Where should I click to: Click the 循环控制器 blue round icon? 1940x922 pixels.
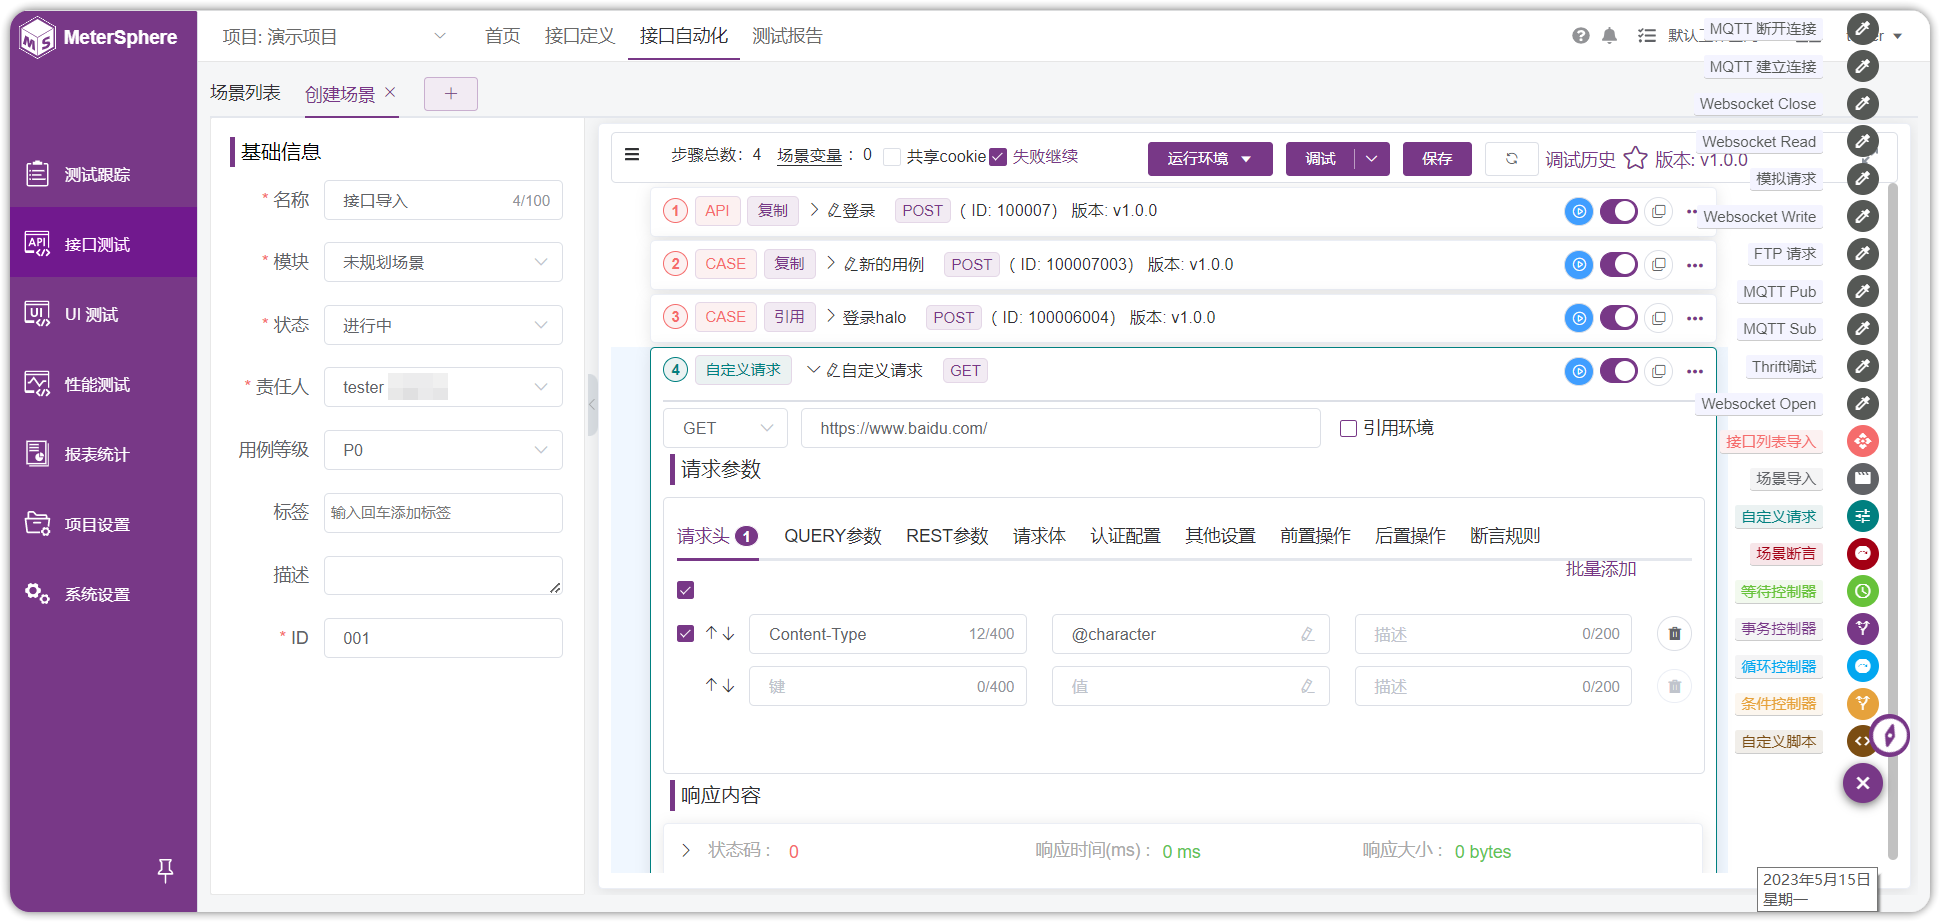tap(1862, 666)
